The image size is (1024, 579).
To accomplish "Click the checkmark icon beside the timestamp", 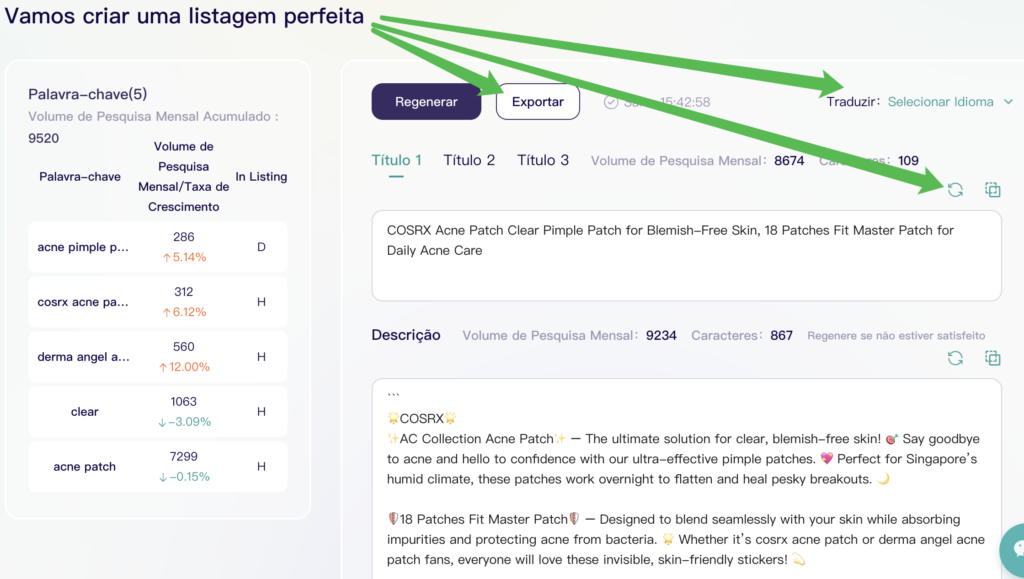I will [611, 102].
